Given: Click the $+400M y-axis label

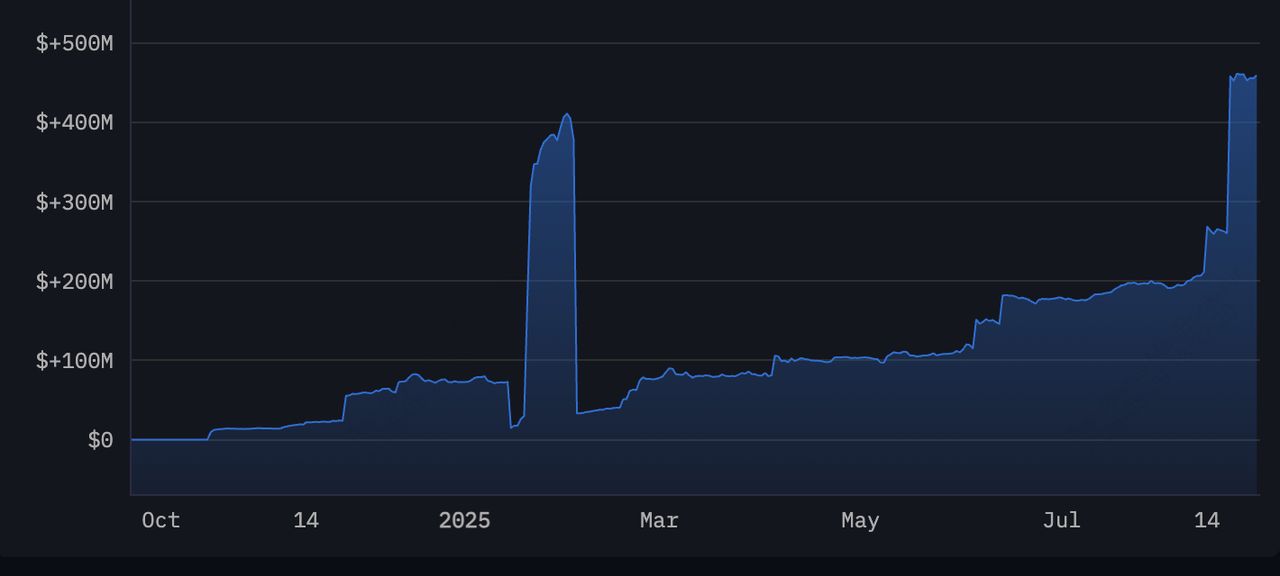Looking at the screenshot, I should [x=74, y=122].
